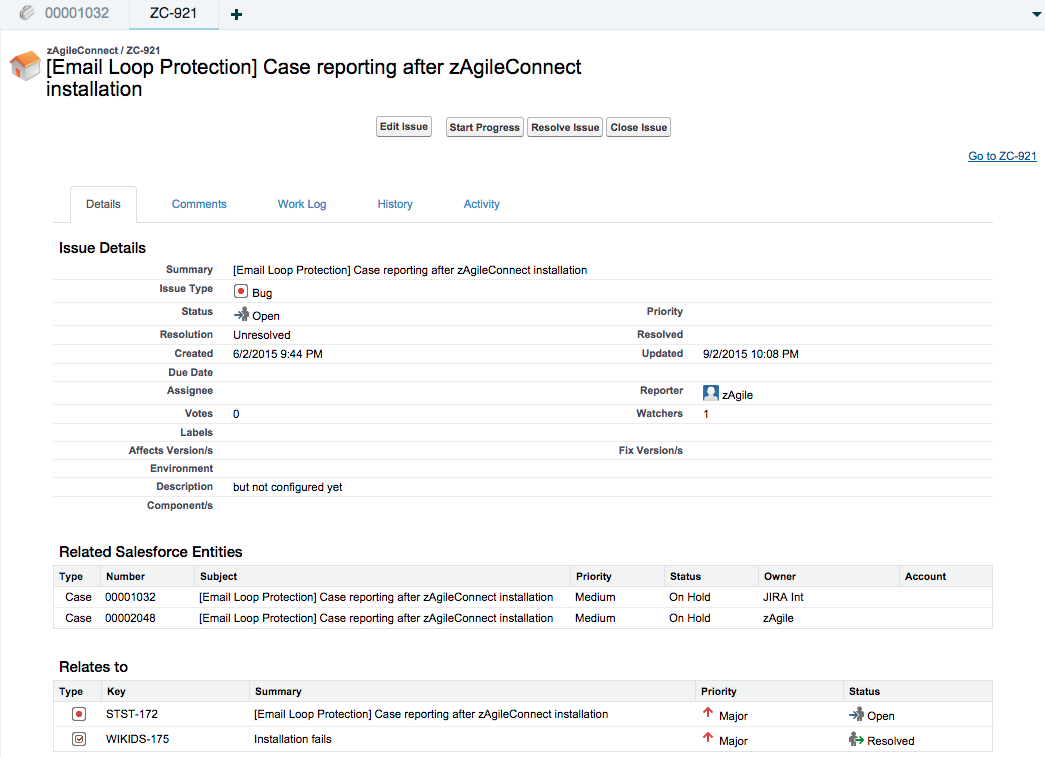Image resolution: width=1045 pixels, height=757 pixels.
Task: Click the Major priority arrow for WIKIDS-175
Action: point(710,740)
